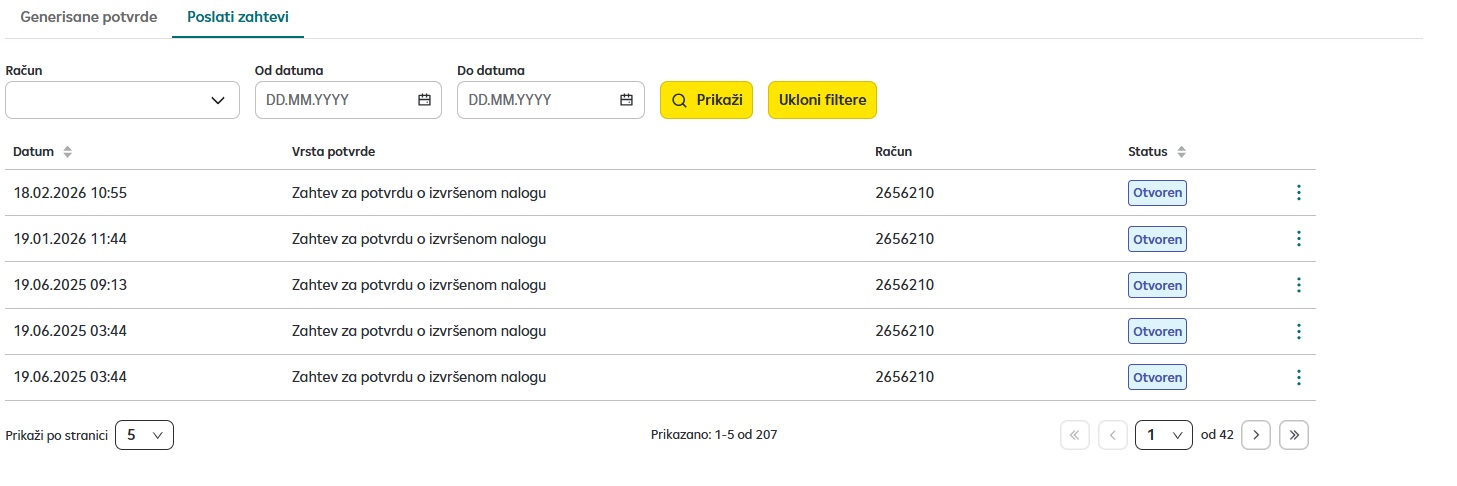Click the Prikaži po stranici label
The image size is (1457, 486).
[x=56, y=436]
